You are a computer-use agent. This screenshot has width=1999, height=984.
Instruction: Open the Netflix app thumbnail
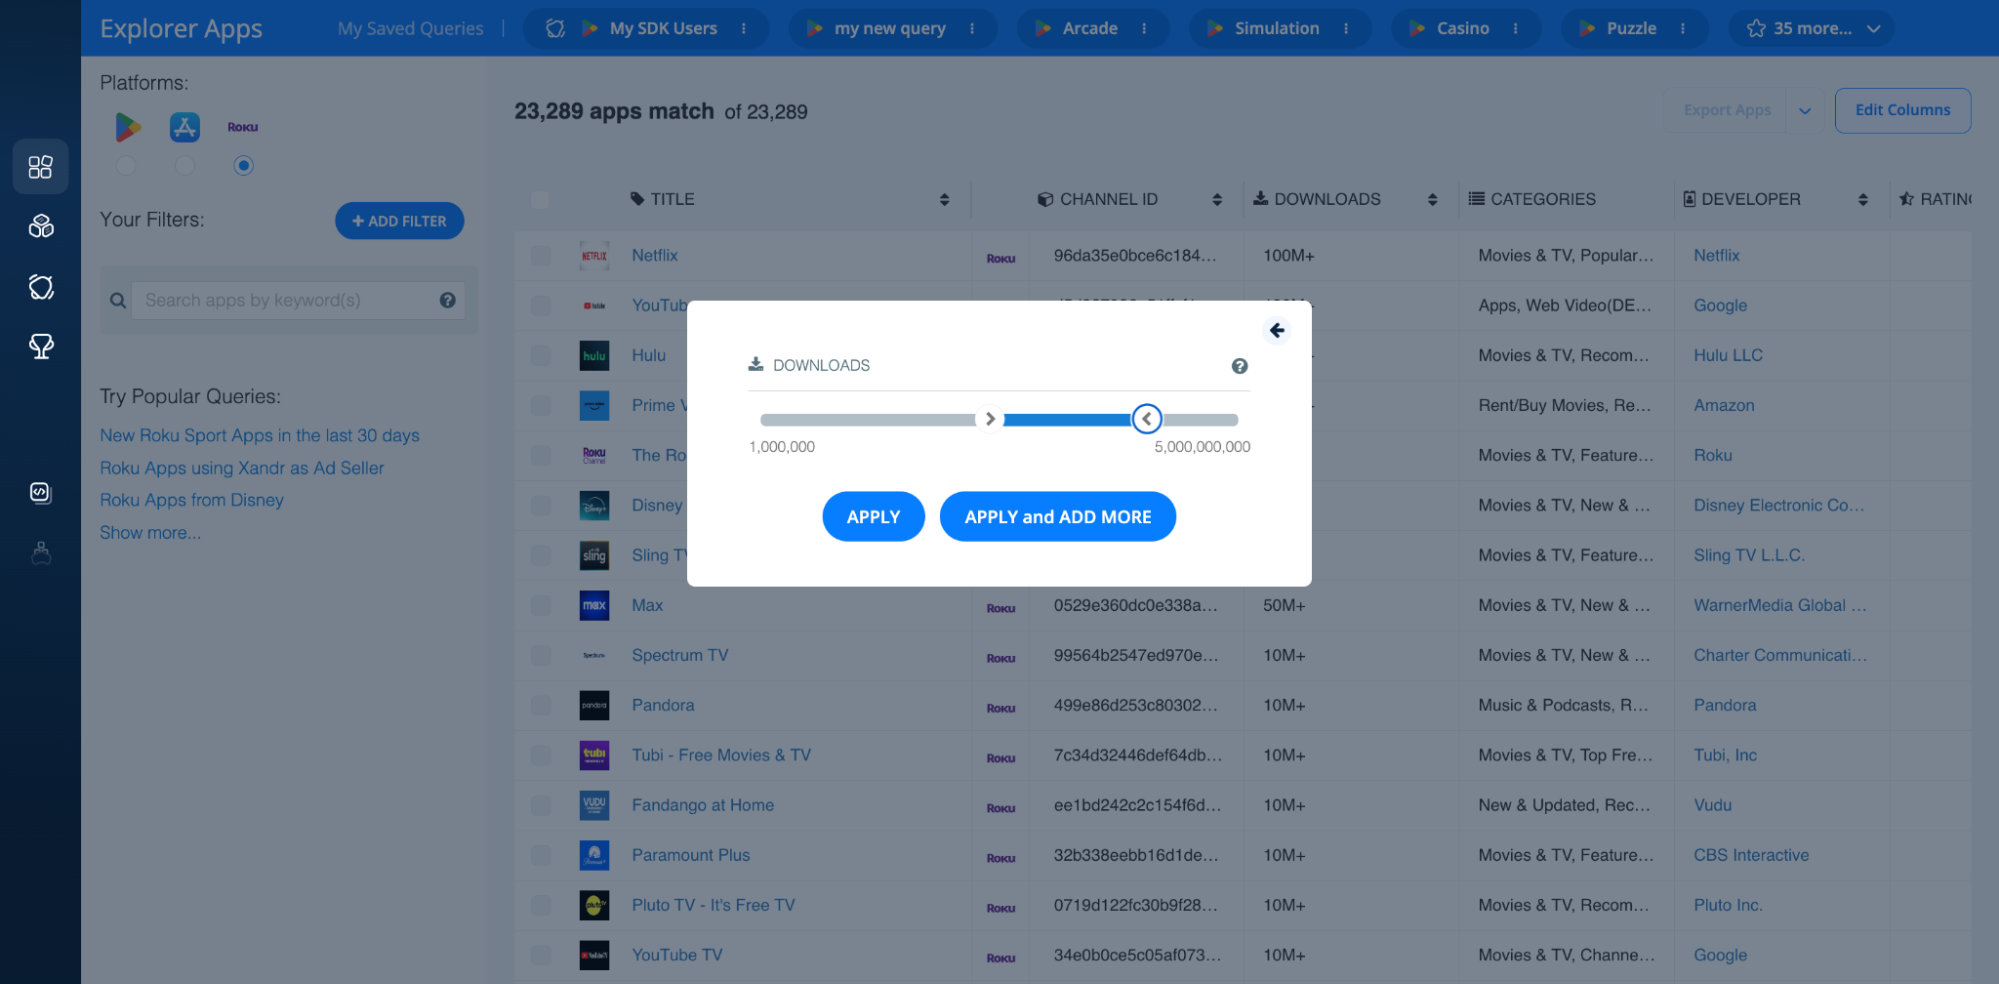[594, 256]
